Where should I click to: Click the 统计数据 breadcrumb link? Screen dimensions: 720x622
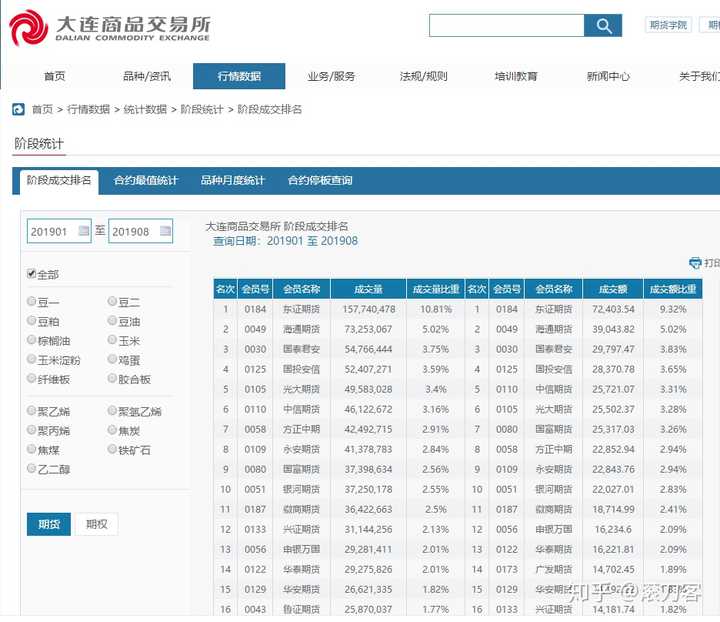(x=145, y=109)
